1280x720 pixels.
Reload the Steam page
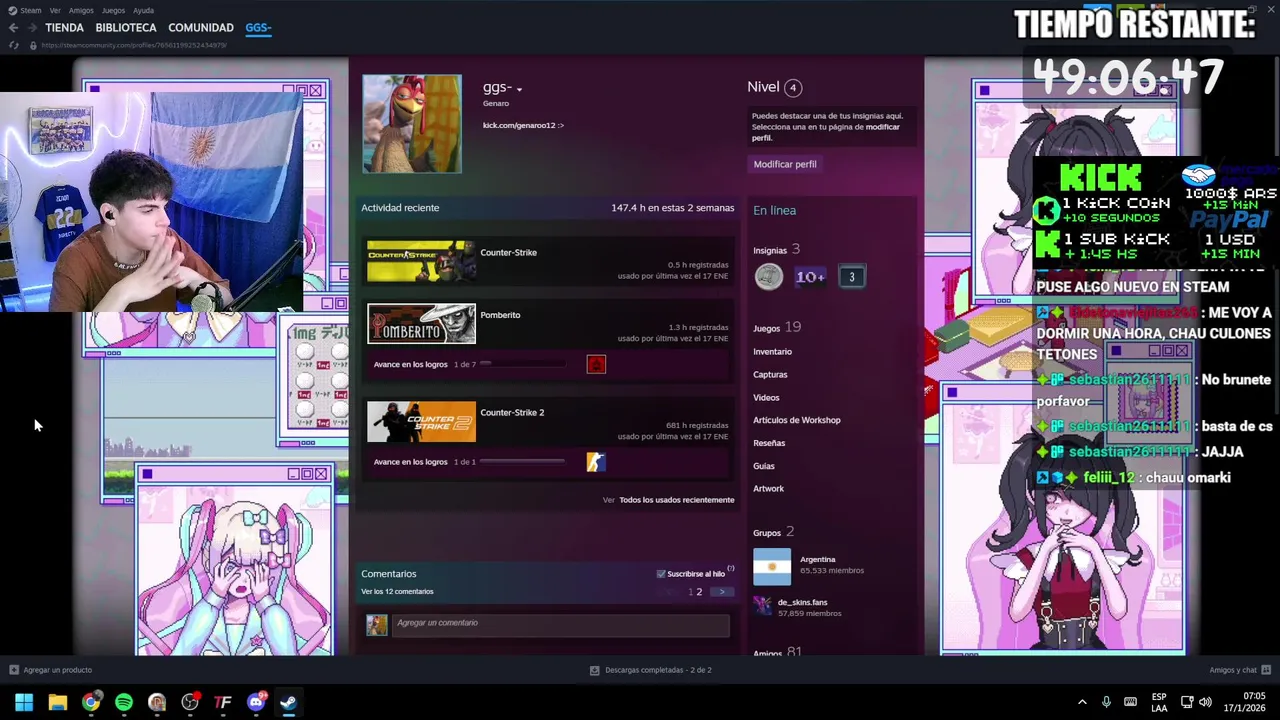14,45
